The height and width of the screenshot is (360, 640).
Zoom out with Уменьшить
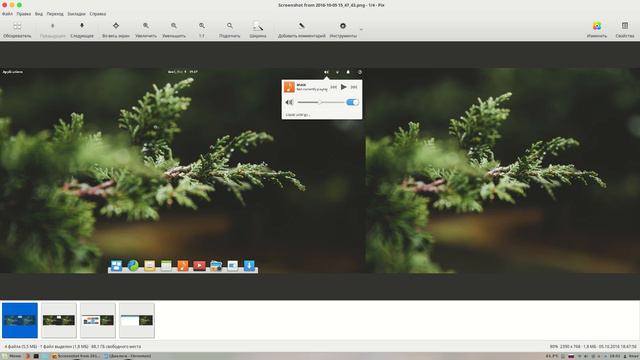point(174,30)
